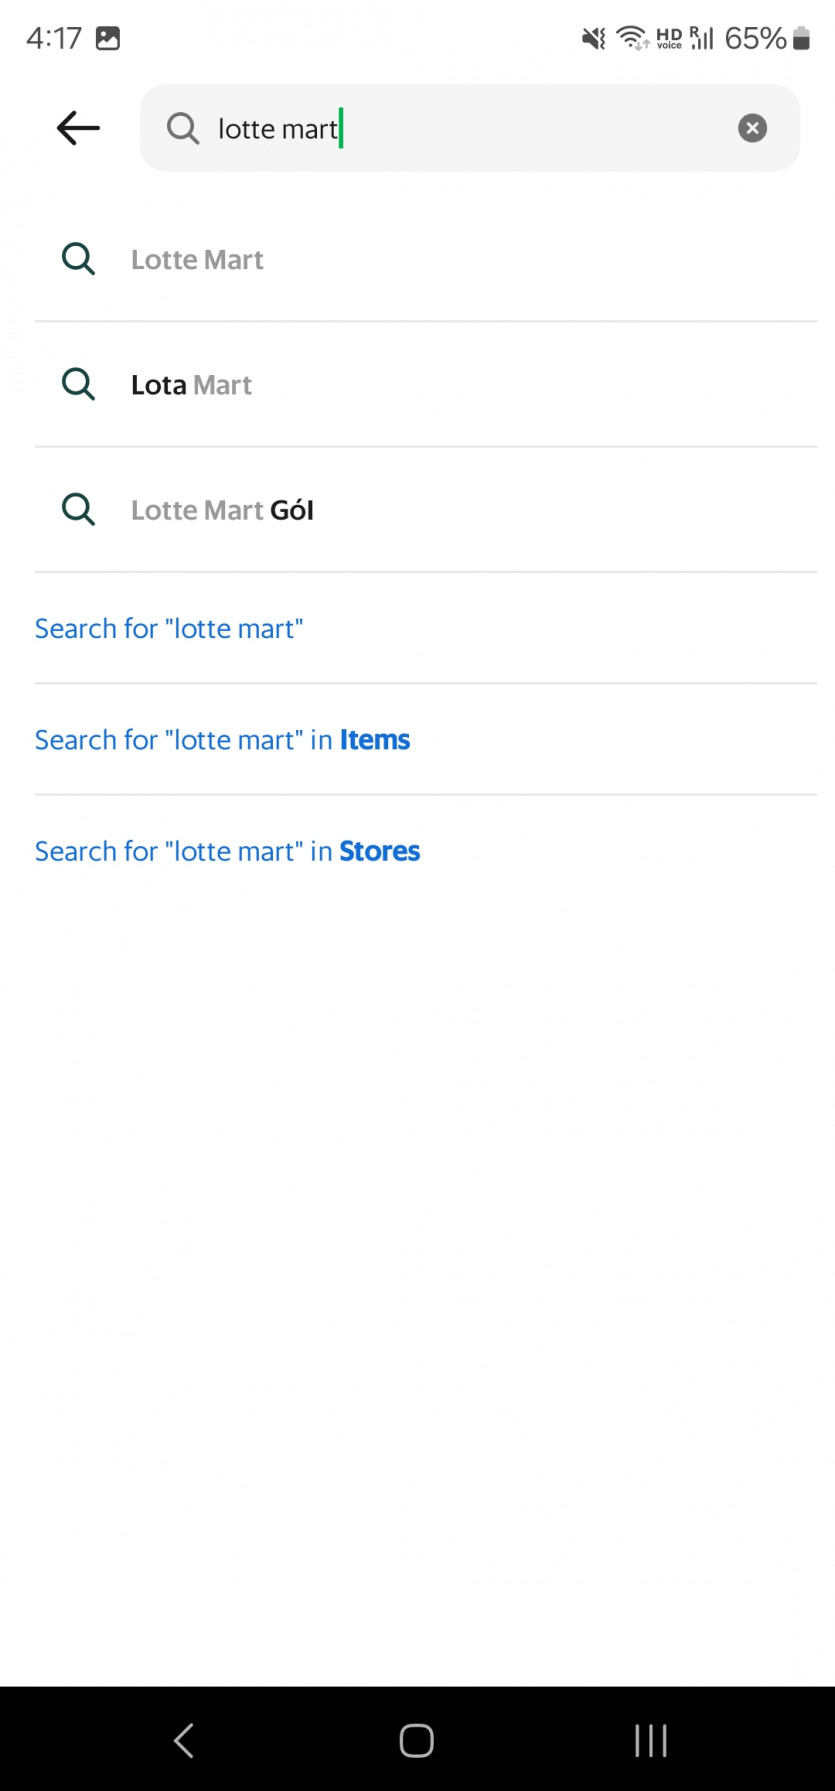The width and height of the screenshot is (835, 1791).
Task: Tap the magnifier icon inside search field
Action: [183, 128]
